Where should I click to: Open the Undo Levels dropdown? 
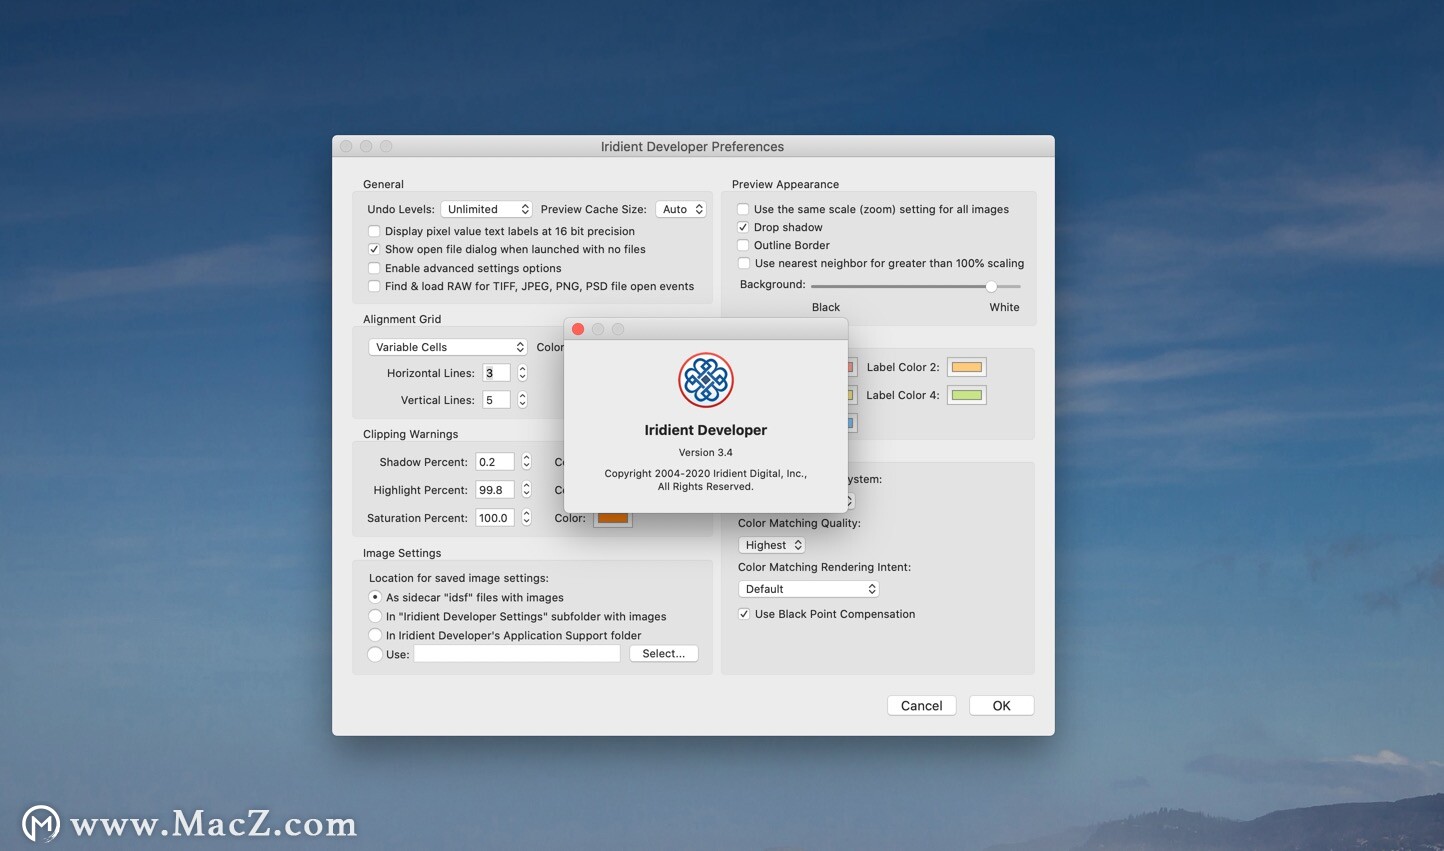(x=487, y=209)
